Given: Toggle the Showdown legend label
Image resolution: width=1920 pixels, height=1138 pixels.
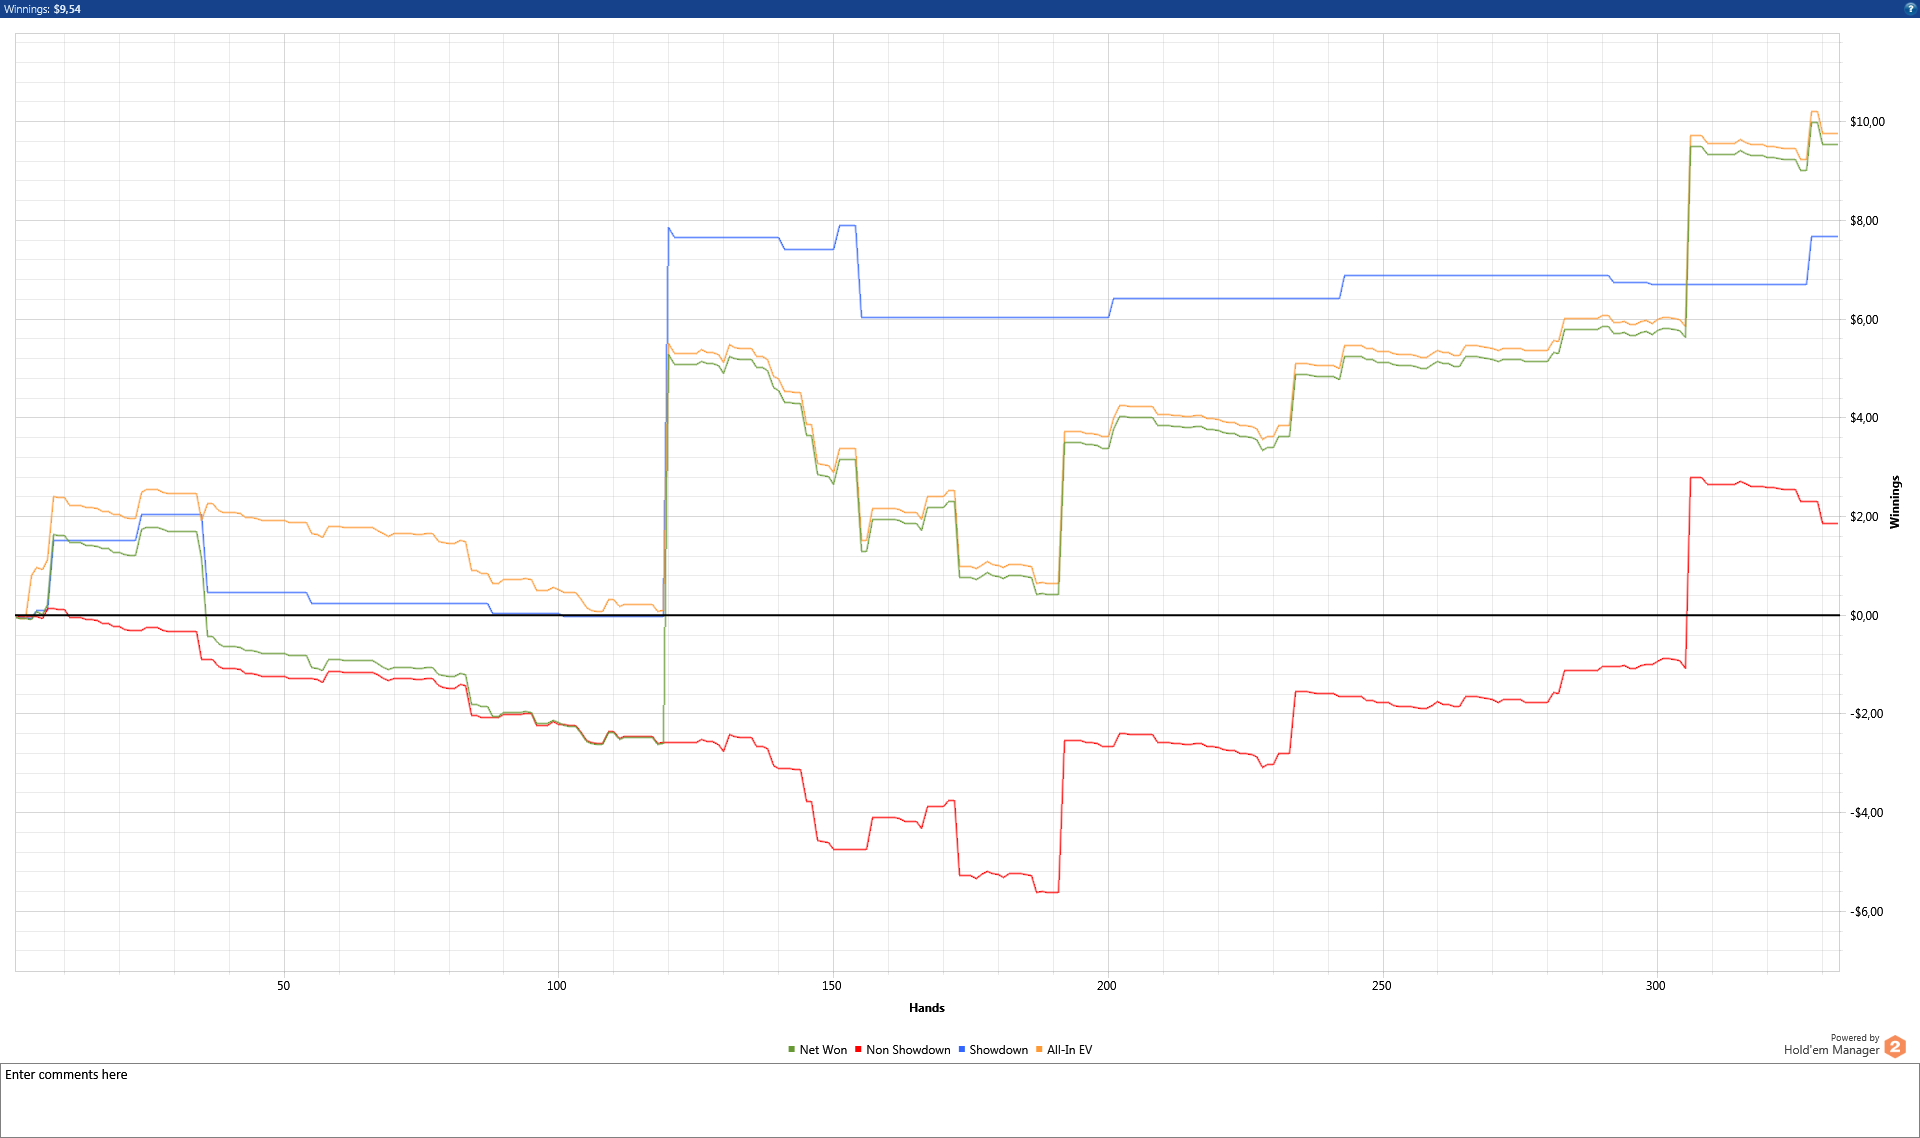Looking at the screenshot, I should 998,1050.
